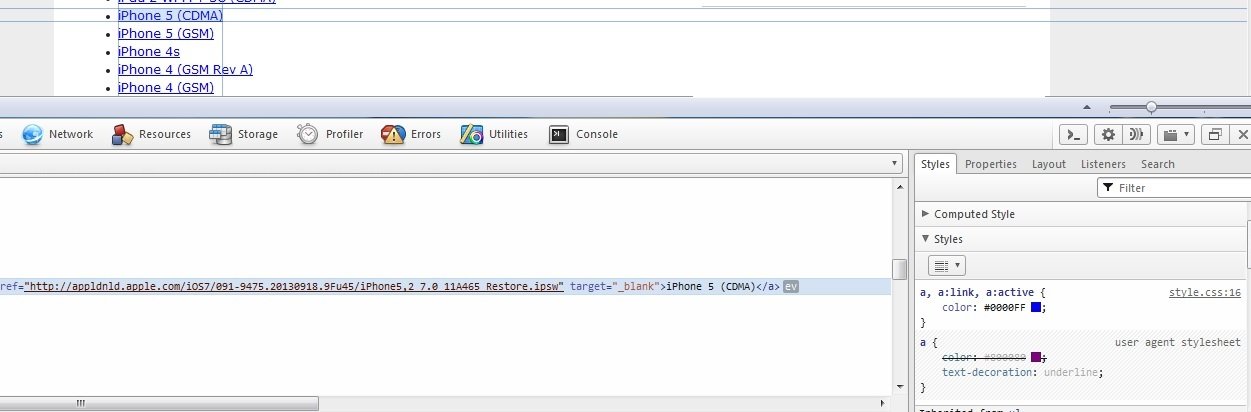This screenshot has height=412, width=1251.
Task: Open the style options list dropdown
Action: pyautogui.click(x=947, y=265)
